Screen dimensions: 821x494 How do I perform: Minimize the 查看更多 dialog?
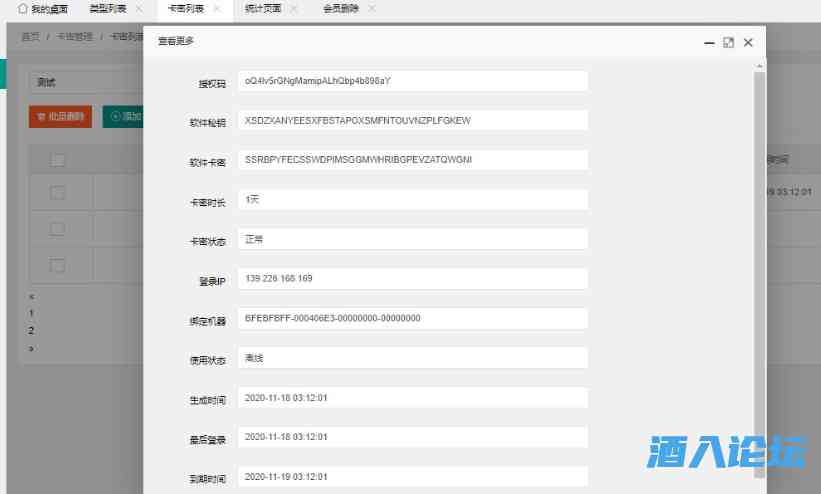(x=709, y=42)
